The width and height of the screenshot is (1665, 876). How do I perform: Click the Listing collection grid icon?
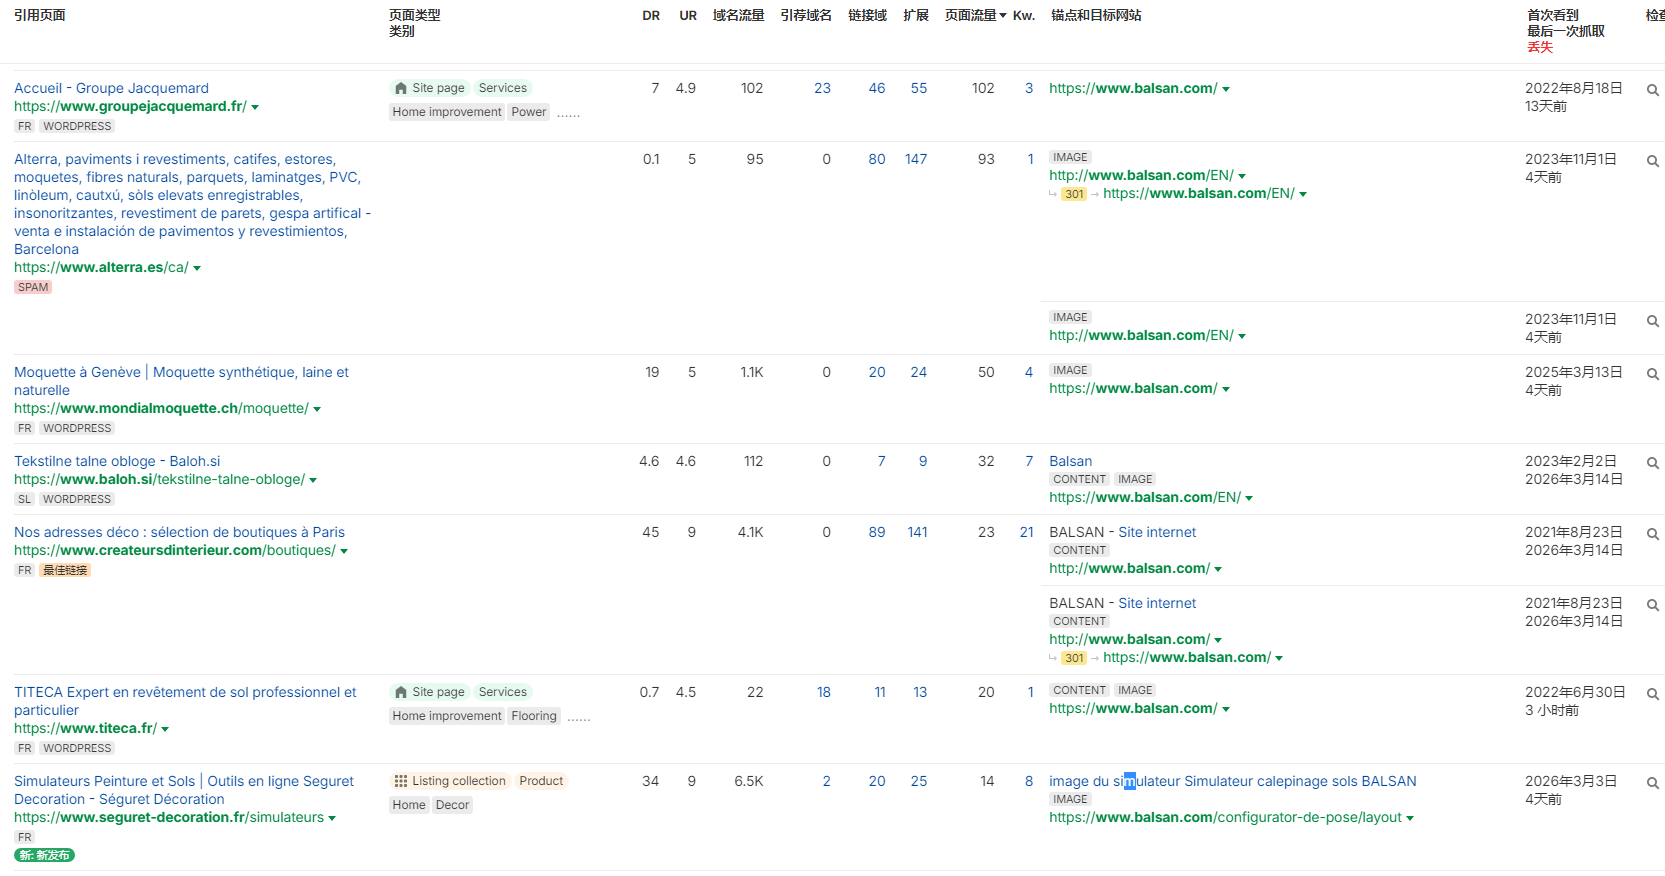point(401,781)
